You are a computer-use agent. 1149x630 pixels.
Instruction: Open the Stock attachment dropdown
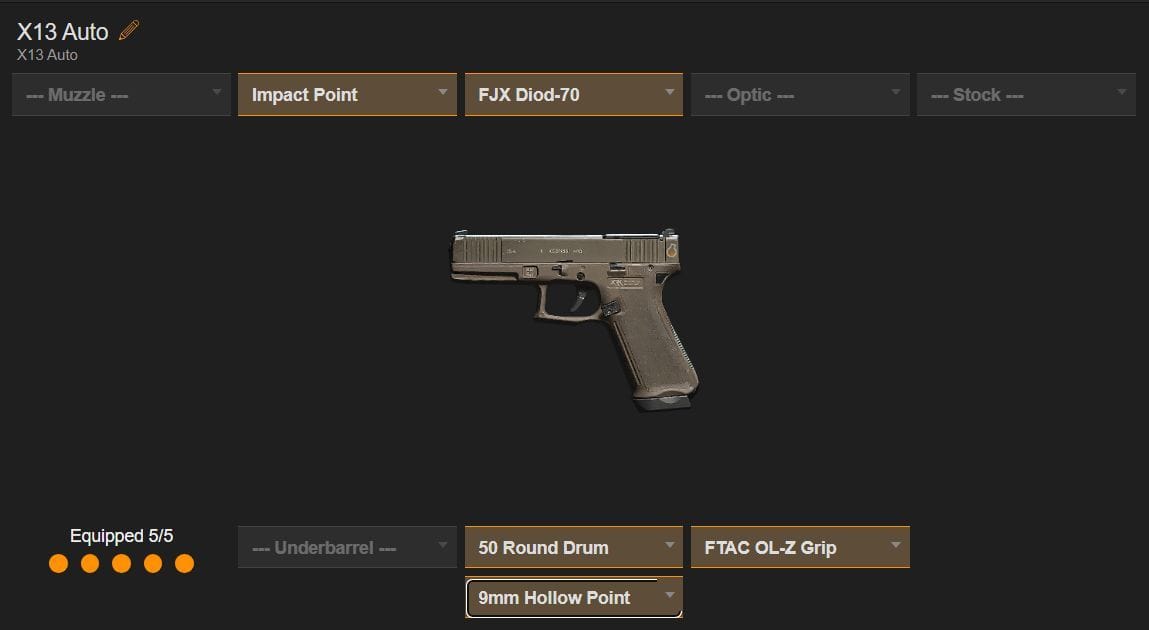(1026, 94)
